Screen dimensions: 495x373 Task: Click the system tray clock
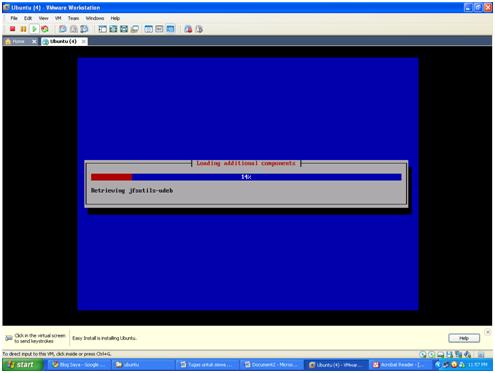click(x=477, y=365)
